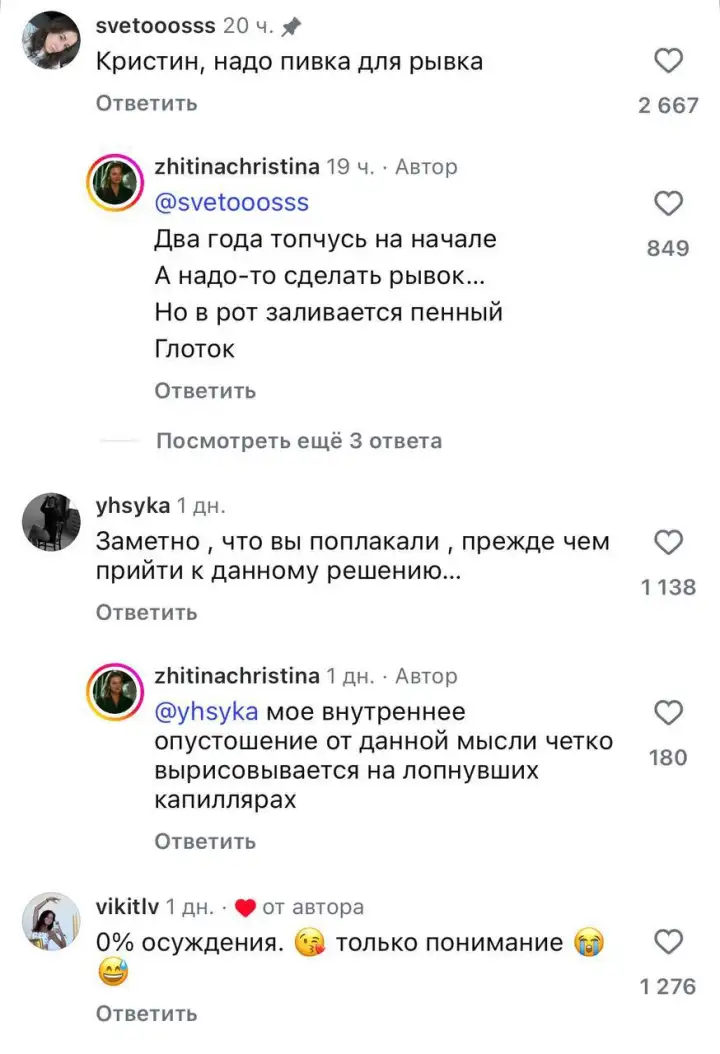Click username zhitinachristina above the poem reply
720x1054 pixels.
pyautogui.click(x=237, y=167)
